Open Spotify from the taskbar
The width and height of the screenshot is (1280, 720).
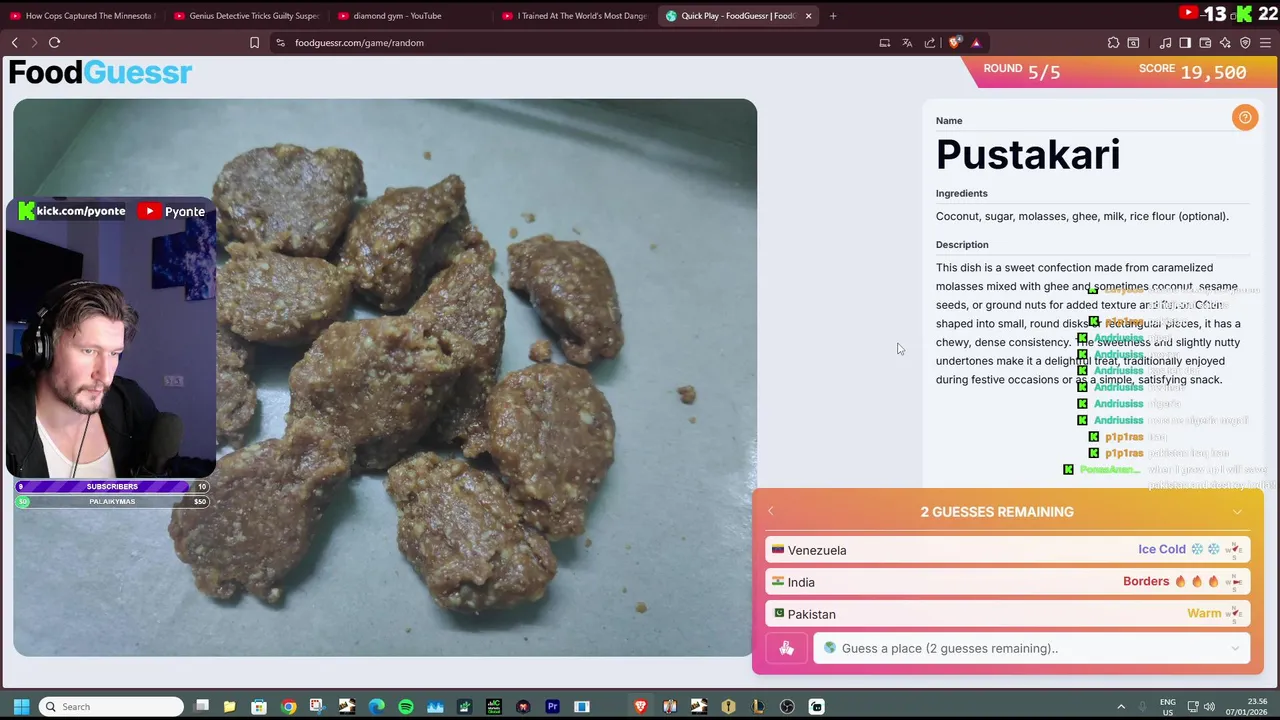pos(406,707)
